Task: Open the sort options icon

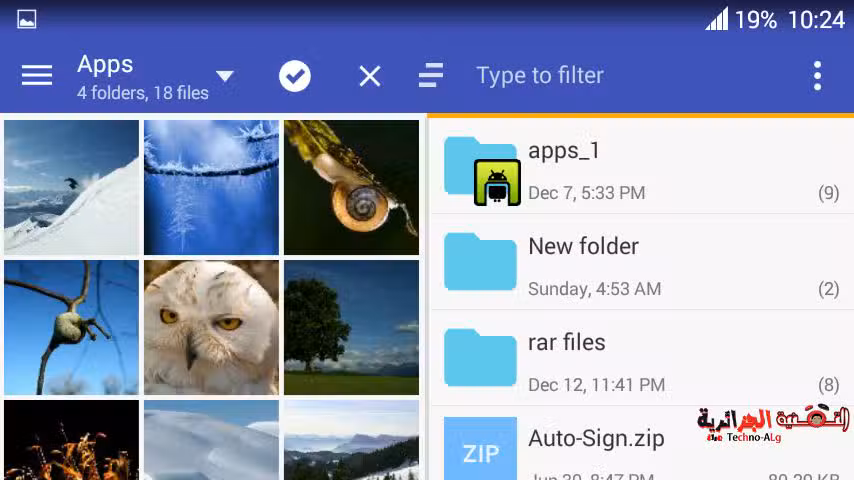Action: click(x=431, y=76)
